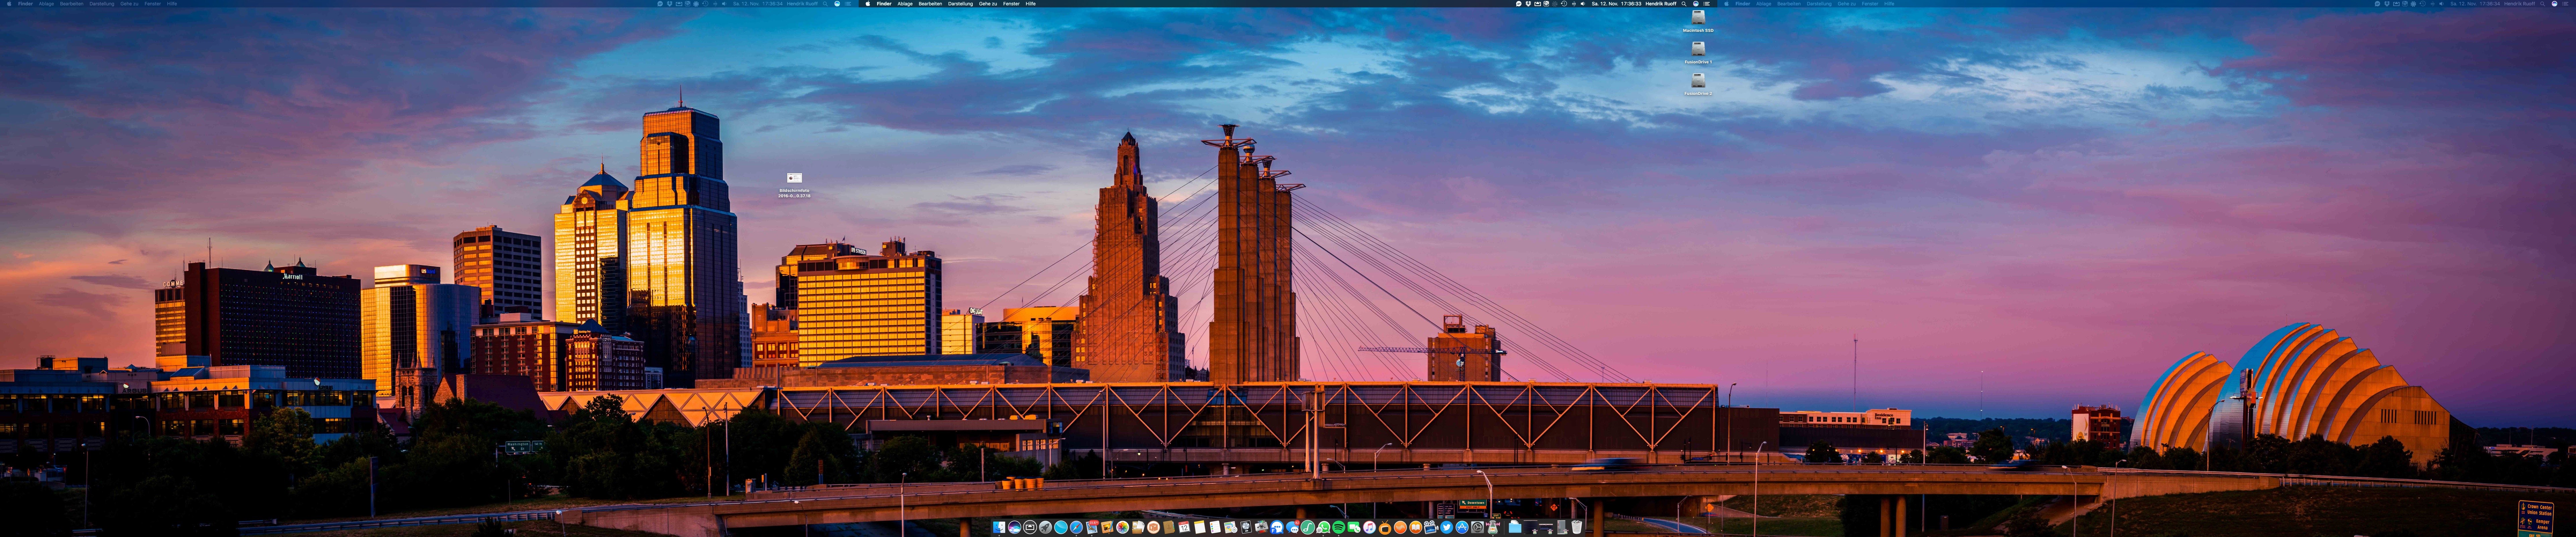Select FusionDrive 2 on desktop
Screen dimensions: 2576x537
1698,84
